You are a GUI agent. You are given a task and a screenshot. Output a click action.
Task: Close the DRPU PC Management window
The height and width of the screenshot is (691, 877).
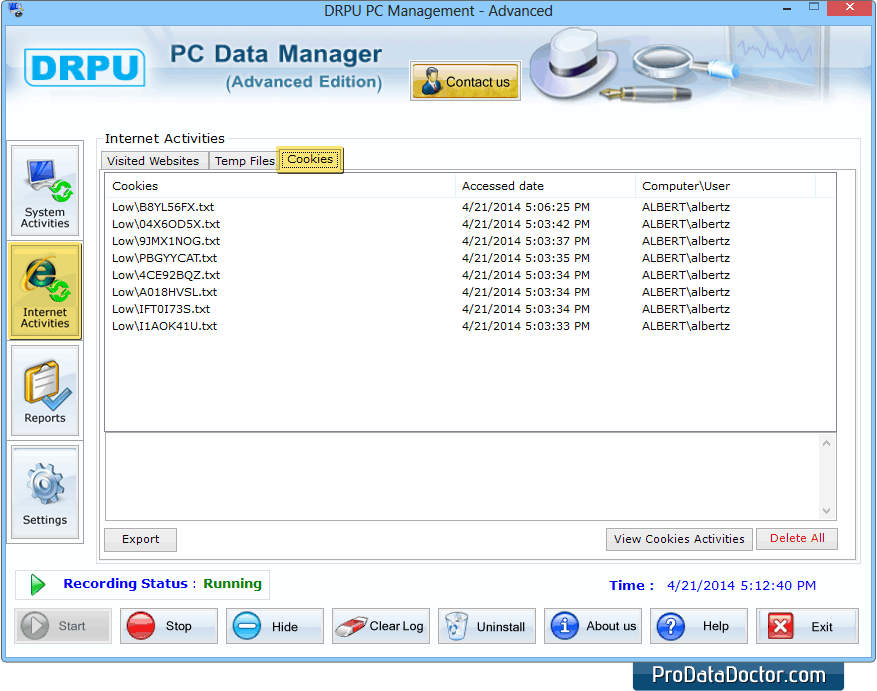(x=850, y=7)
